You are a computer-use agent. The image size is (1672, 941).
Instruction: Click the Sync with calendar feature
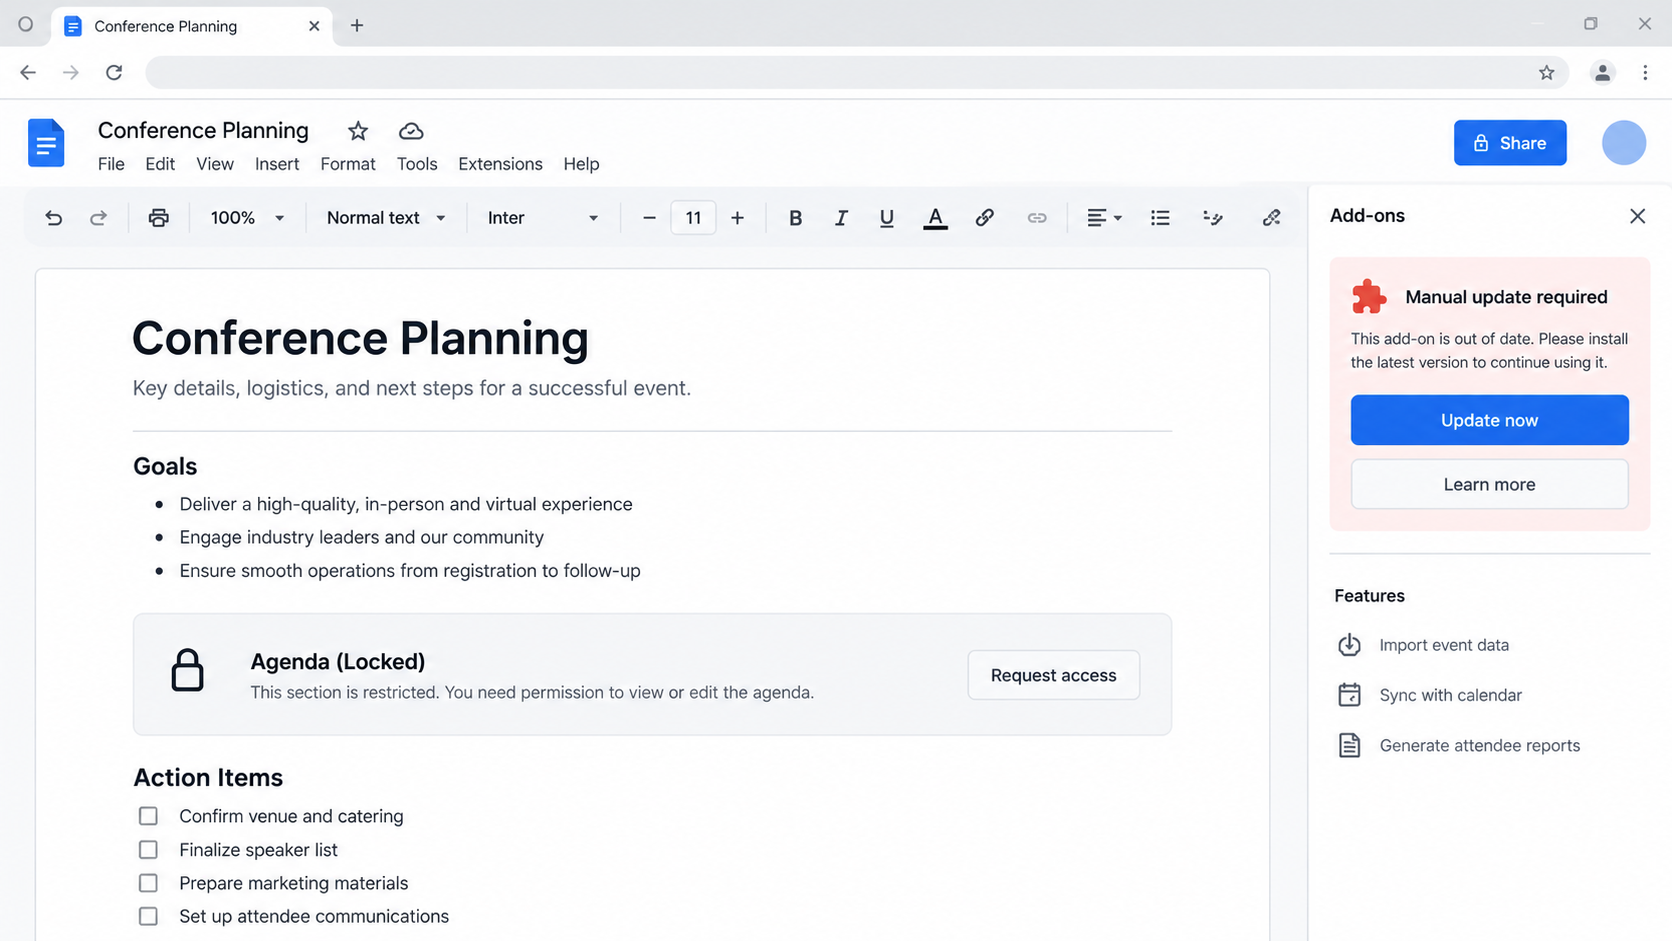[x=1429, y=695]
